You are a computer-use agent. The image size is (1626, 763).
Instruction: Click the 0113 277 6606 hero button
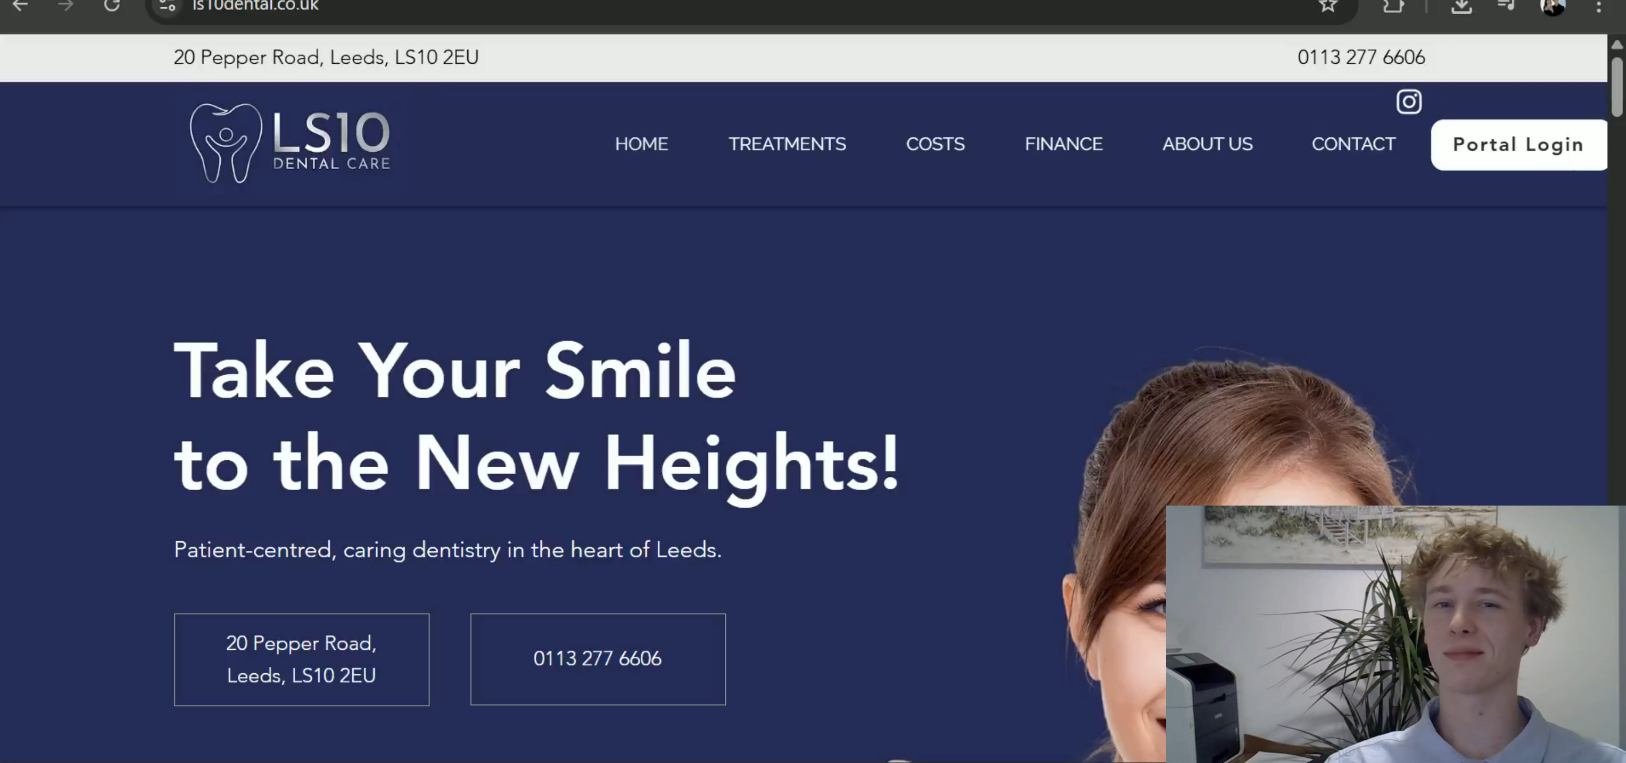click(x=598, y=659)
